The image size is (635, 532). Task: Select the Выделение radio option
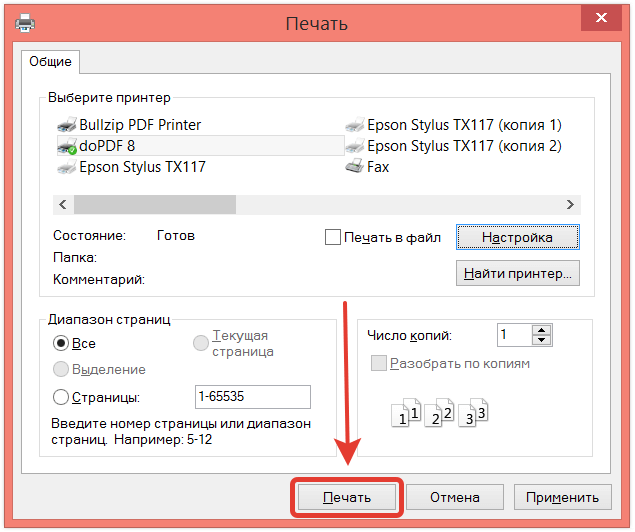[61, 369]
